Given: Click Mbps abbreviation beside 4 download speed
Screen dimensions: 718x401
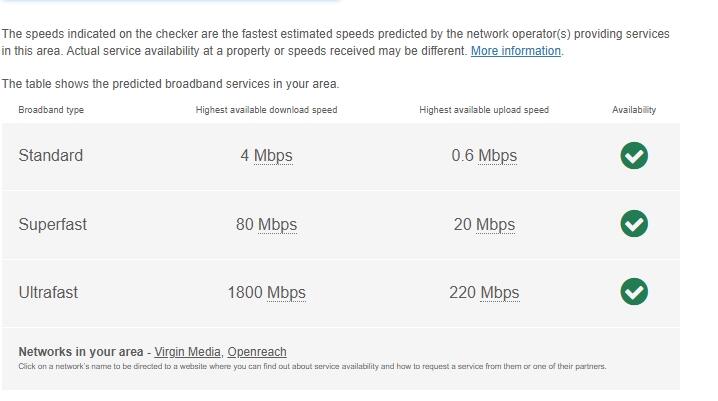Looking at the screenshot, I should pyautogui.click(x=273, y=156).
